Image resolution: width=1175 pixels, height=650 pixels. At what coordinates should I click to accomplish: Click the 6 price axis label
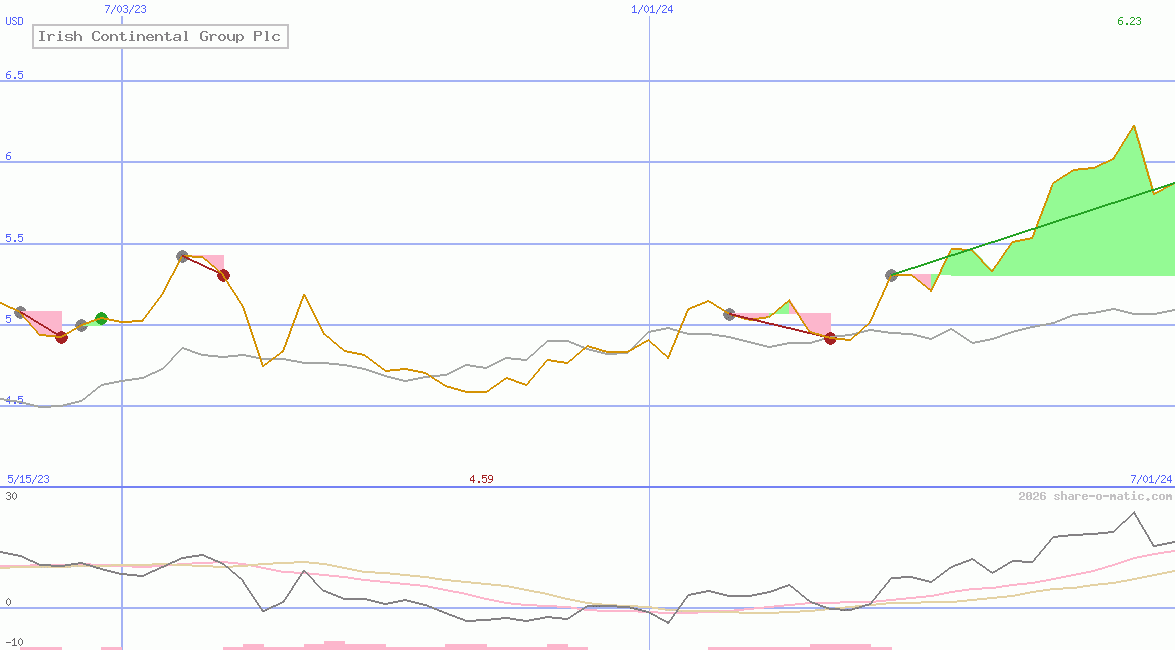[x=9, y=156]
